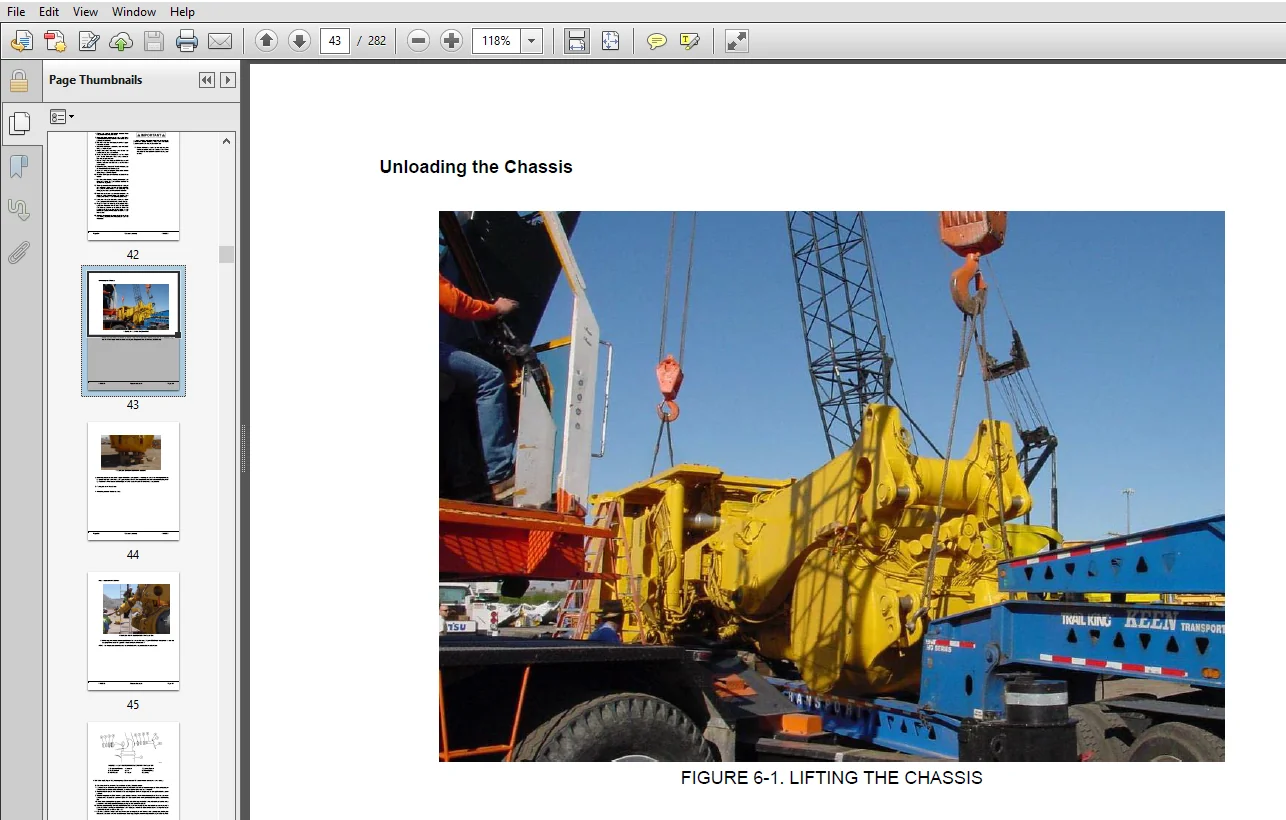Open the Edit menu
This screenshot has width=1286, height=820.
(x=49, y=12)
